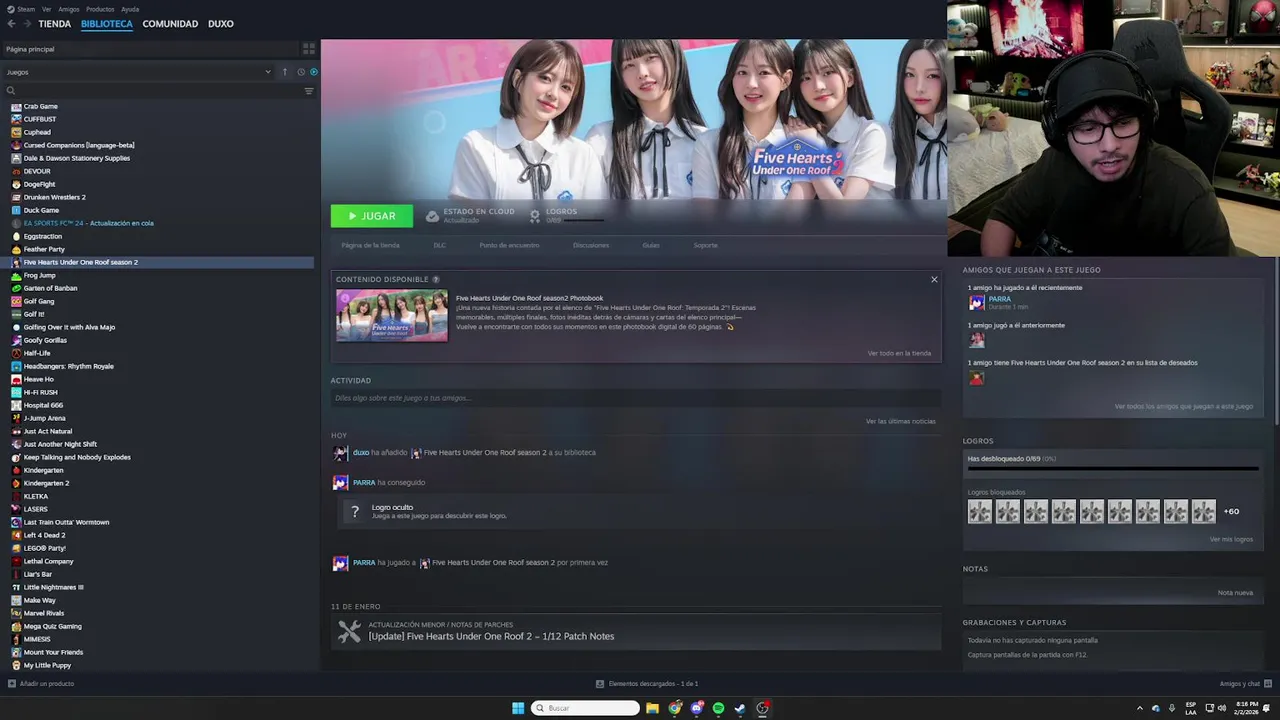The width and height of the screenshot is (1280, 720).
Task: Click the achievements progress bar
Action: [1112, 467]
